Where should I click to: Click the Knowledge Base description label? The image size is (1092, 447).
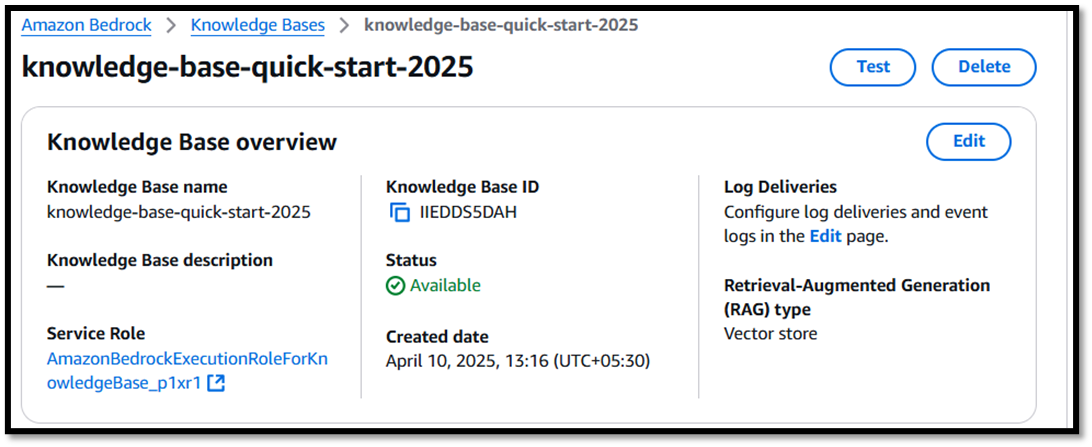[x=160, y=260]
